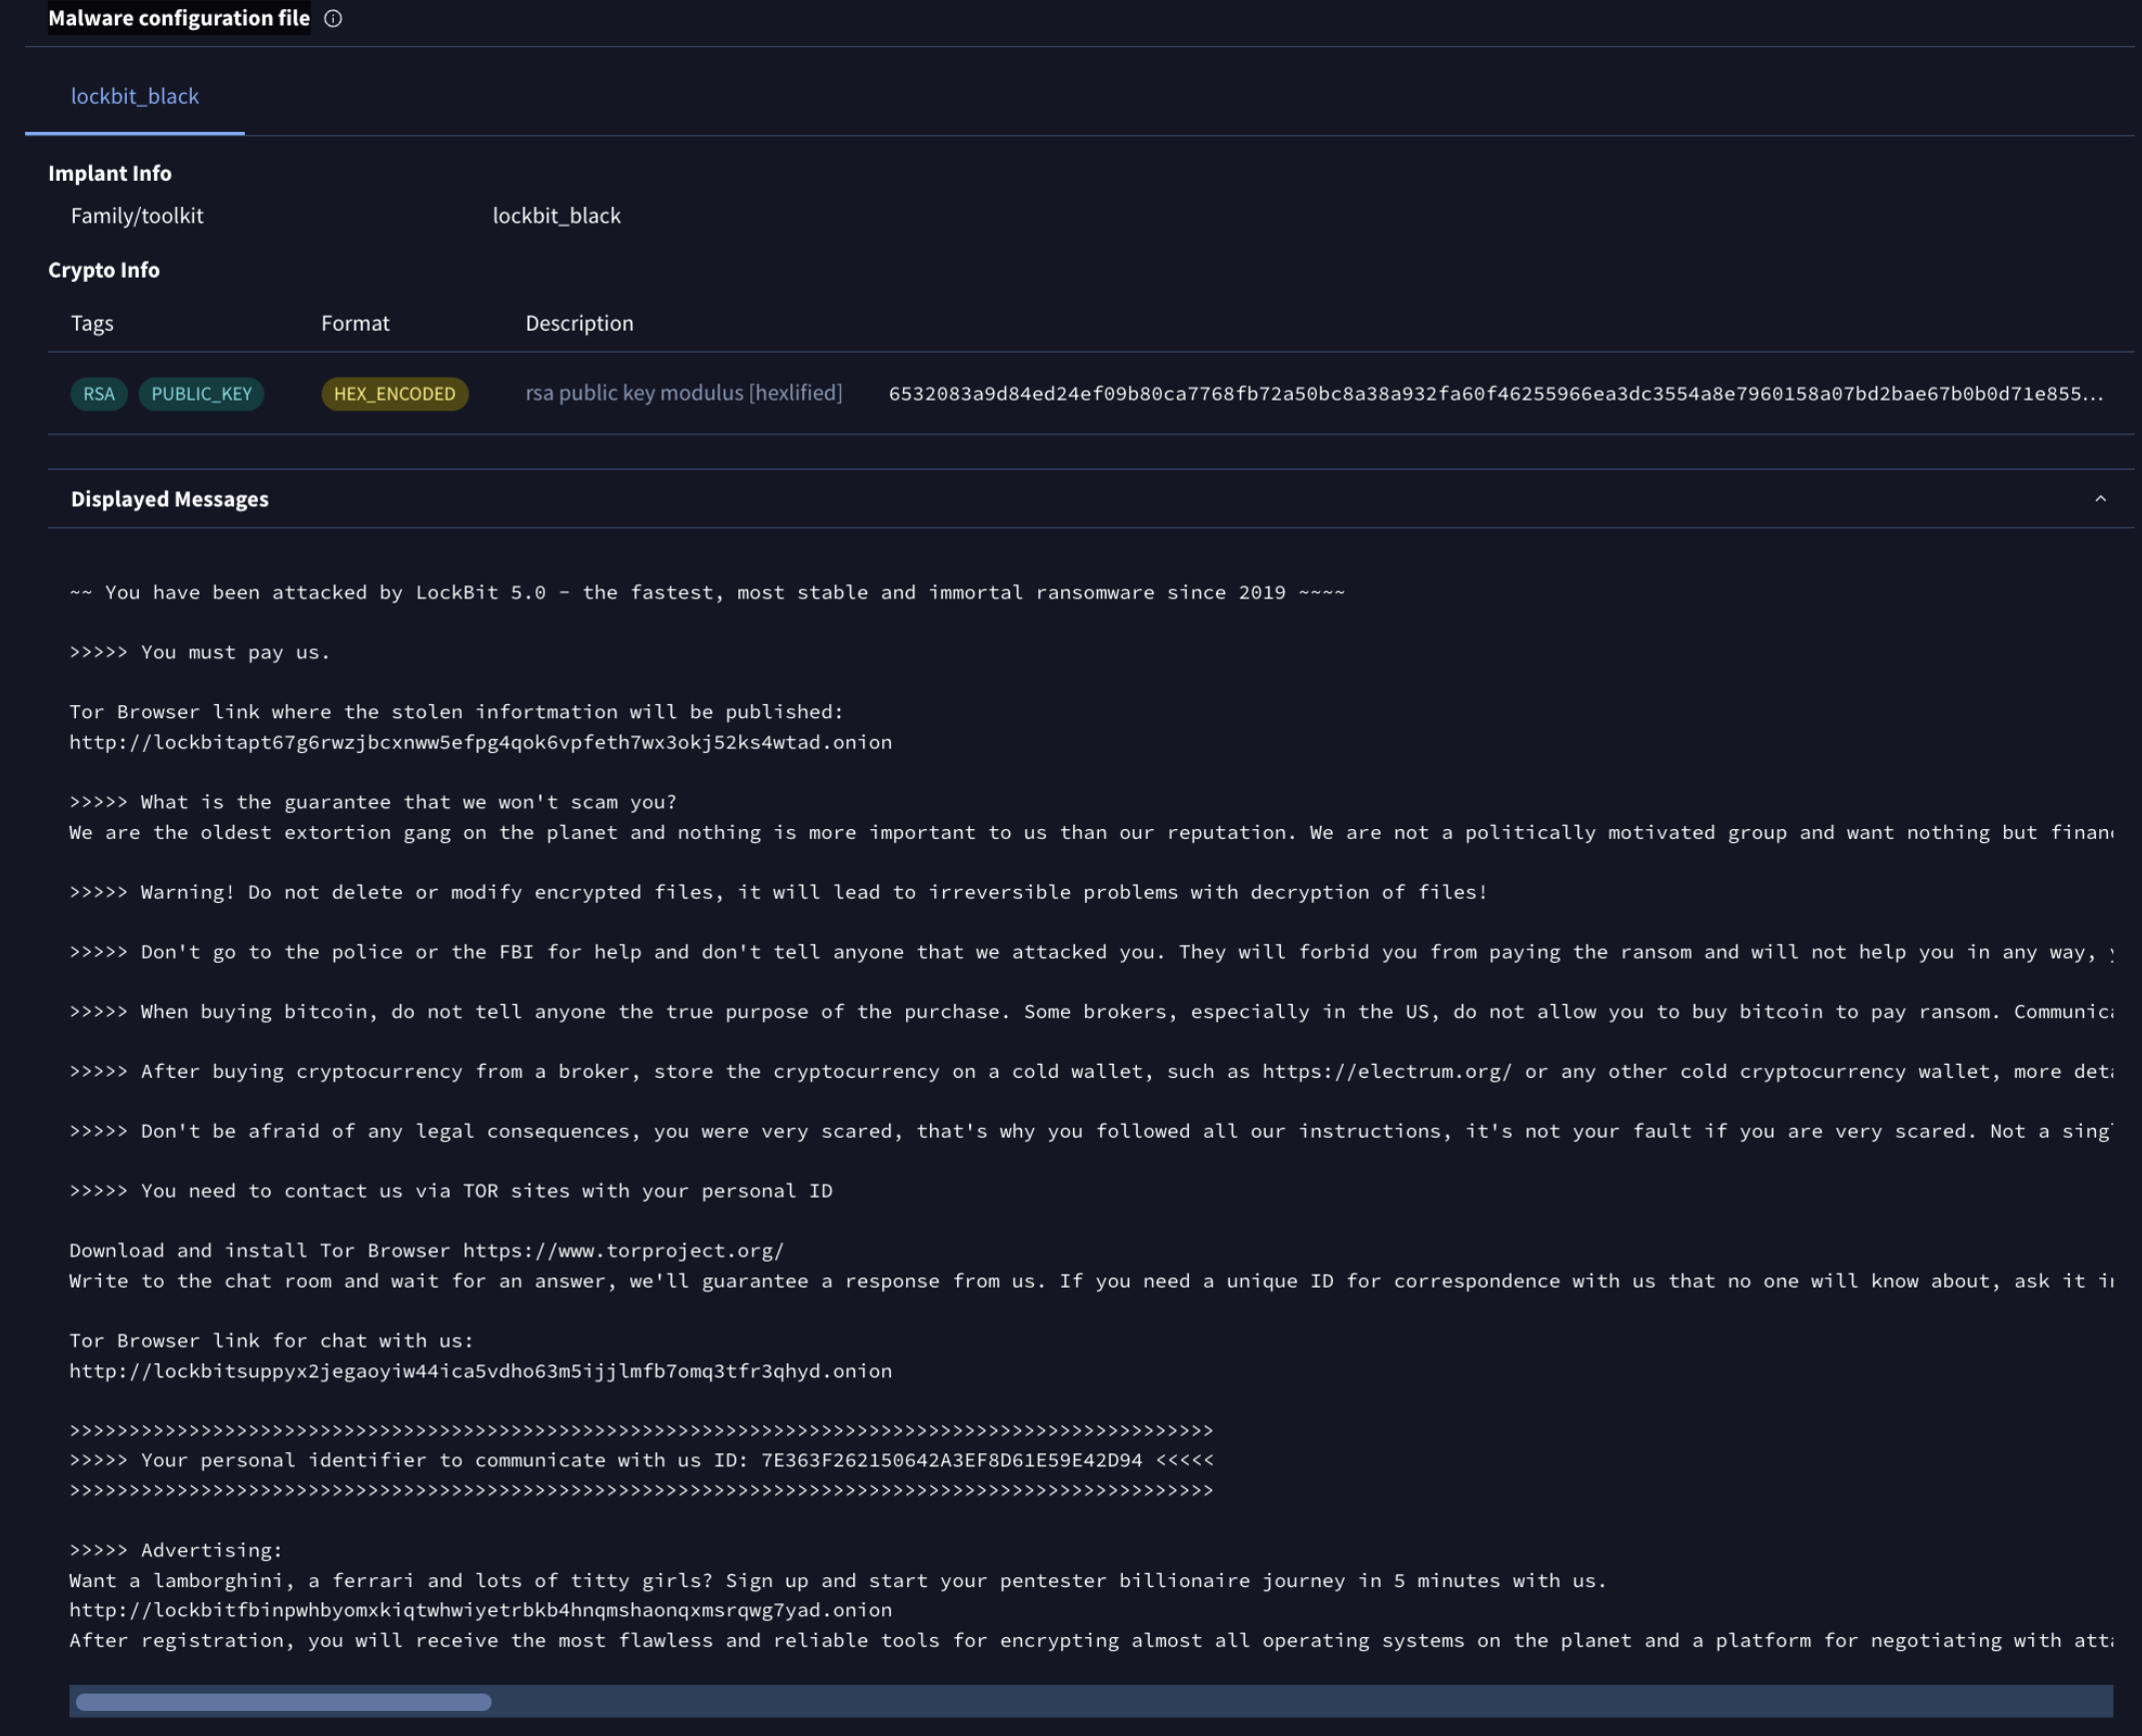2142x1736 pixels.
Task: Click the rsa public key modulus description
Action: click(x=683, y=393)
